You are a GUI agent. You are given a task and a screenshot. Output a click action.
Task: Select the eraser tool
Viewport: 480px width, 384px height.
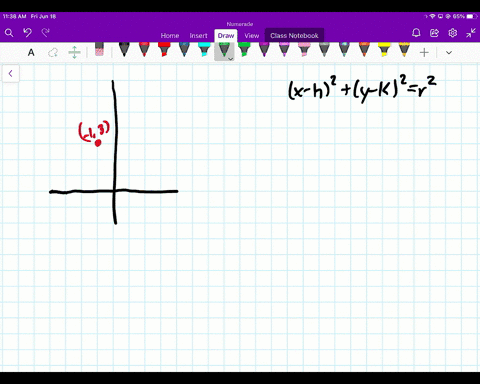[x=99, y=49]
